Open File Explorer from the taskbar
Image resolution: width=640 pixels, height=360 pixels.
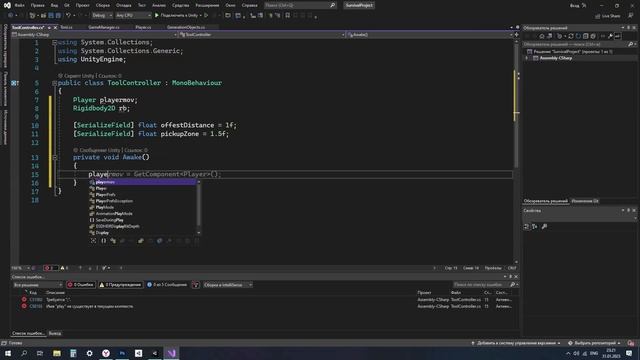click(x=57, y=353)
